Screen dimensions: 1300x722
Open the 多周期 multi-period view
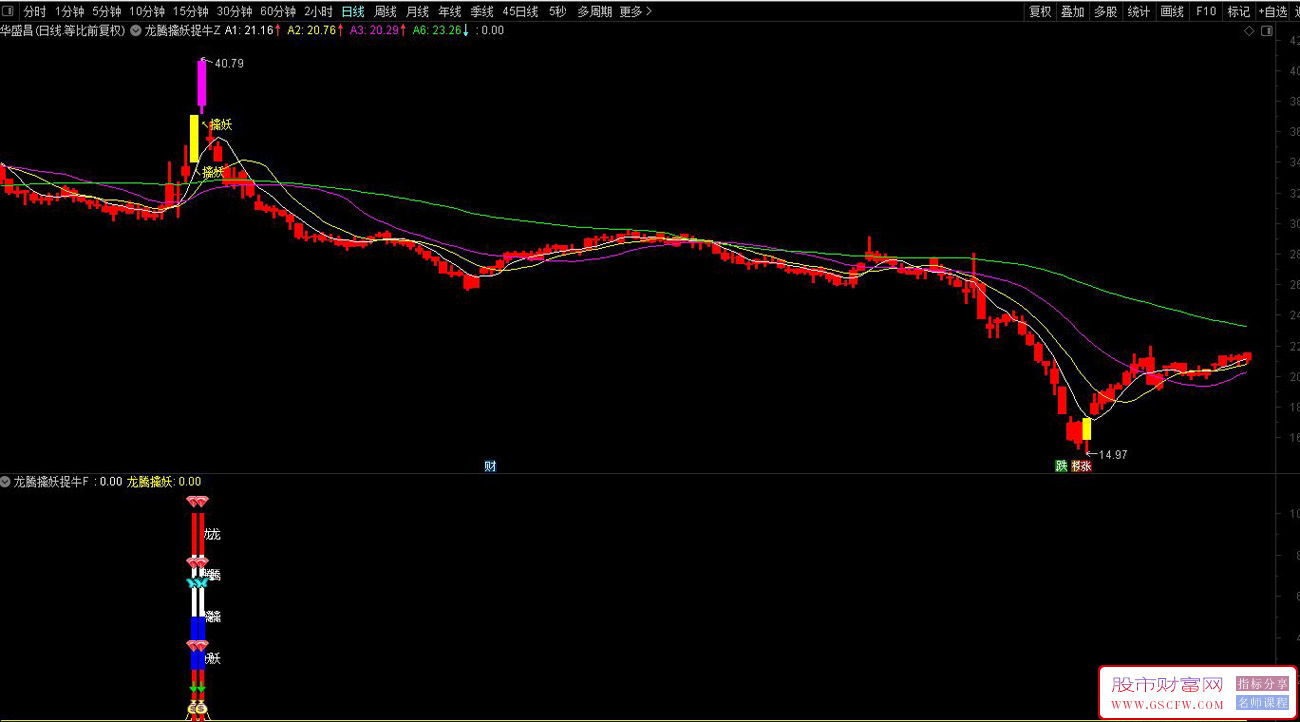594,12
